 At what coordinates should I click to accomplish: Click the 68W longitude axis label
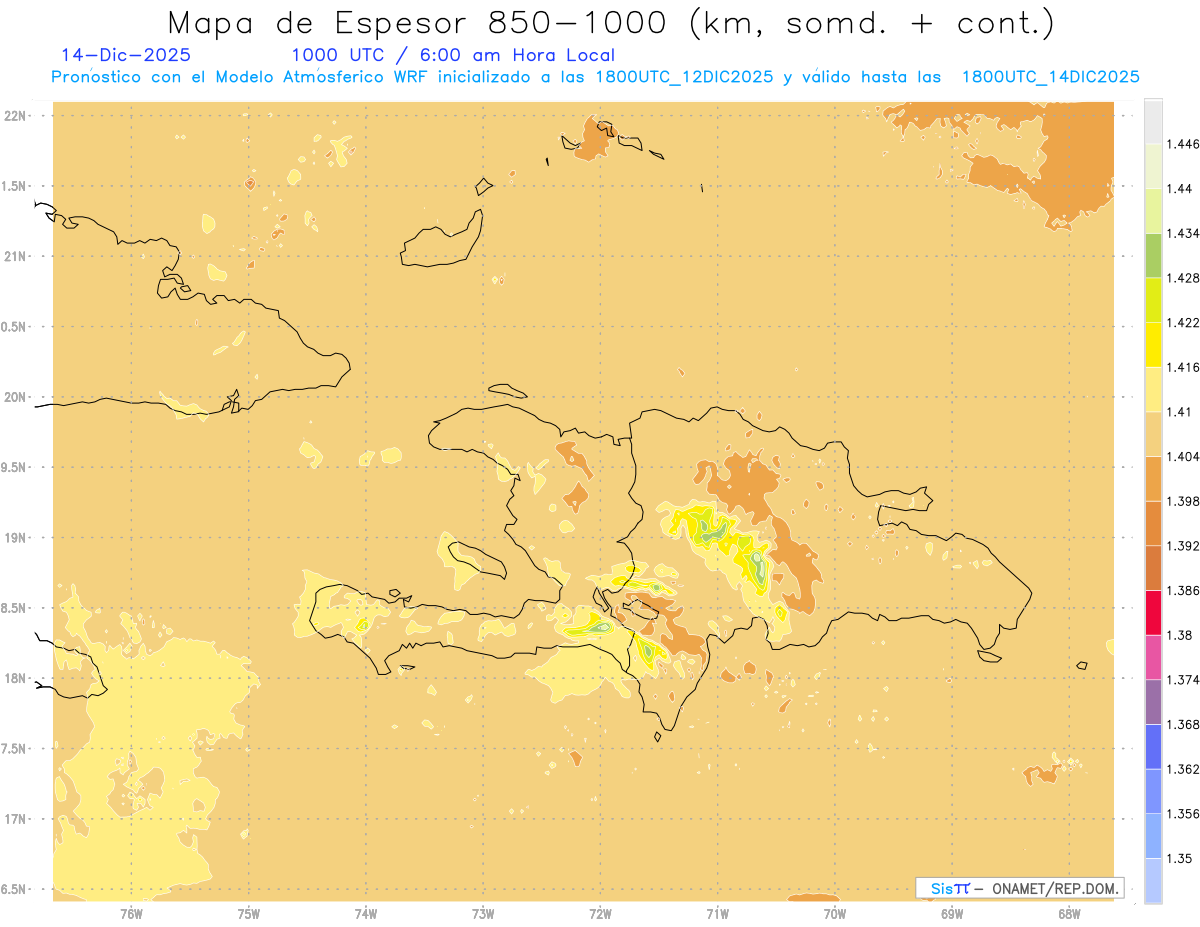1069,913
